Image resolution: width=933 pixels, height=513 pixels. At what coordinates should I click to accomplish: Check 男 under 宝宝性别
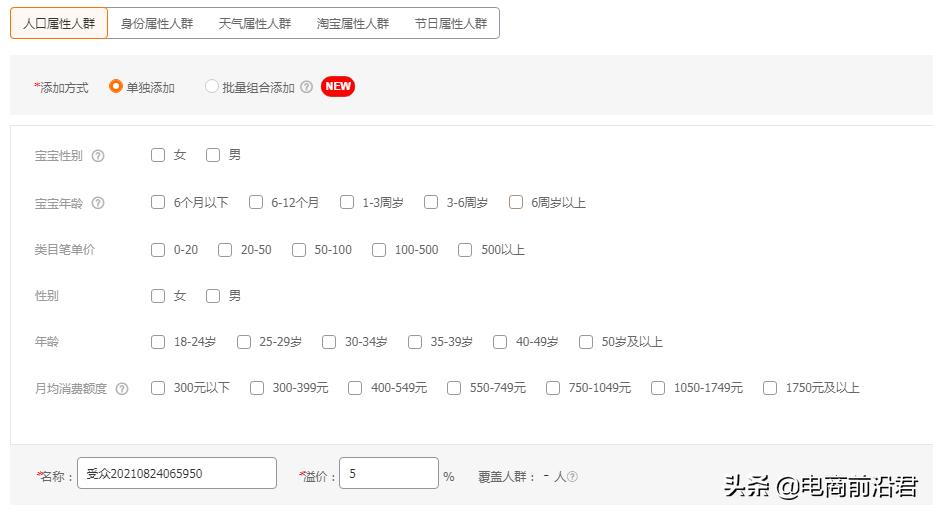(x=213, y=155)
